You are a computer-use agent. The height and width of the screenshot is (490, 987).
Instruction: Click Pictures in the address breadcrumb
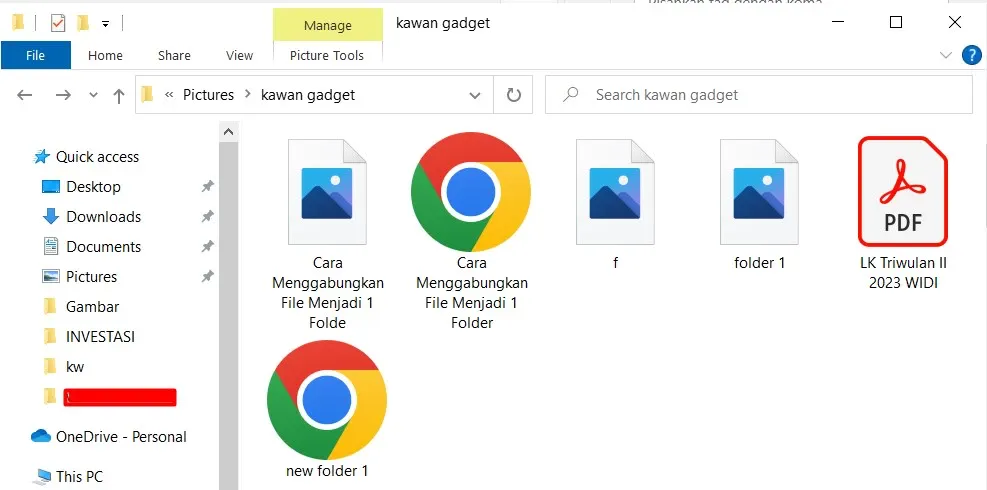(x=208, y=95)
